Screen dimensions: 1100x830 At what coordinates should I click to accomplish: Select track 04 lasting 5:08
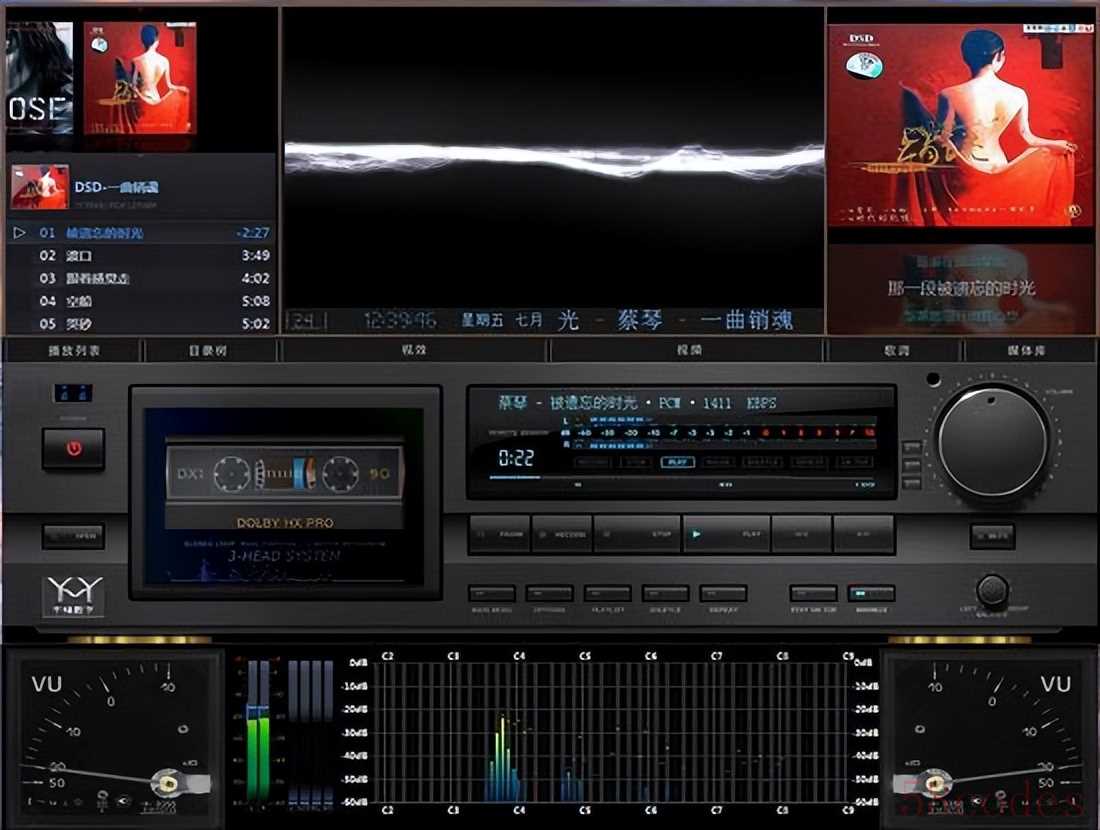140,301
